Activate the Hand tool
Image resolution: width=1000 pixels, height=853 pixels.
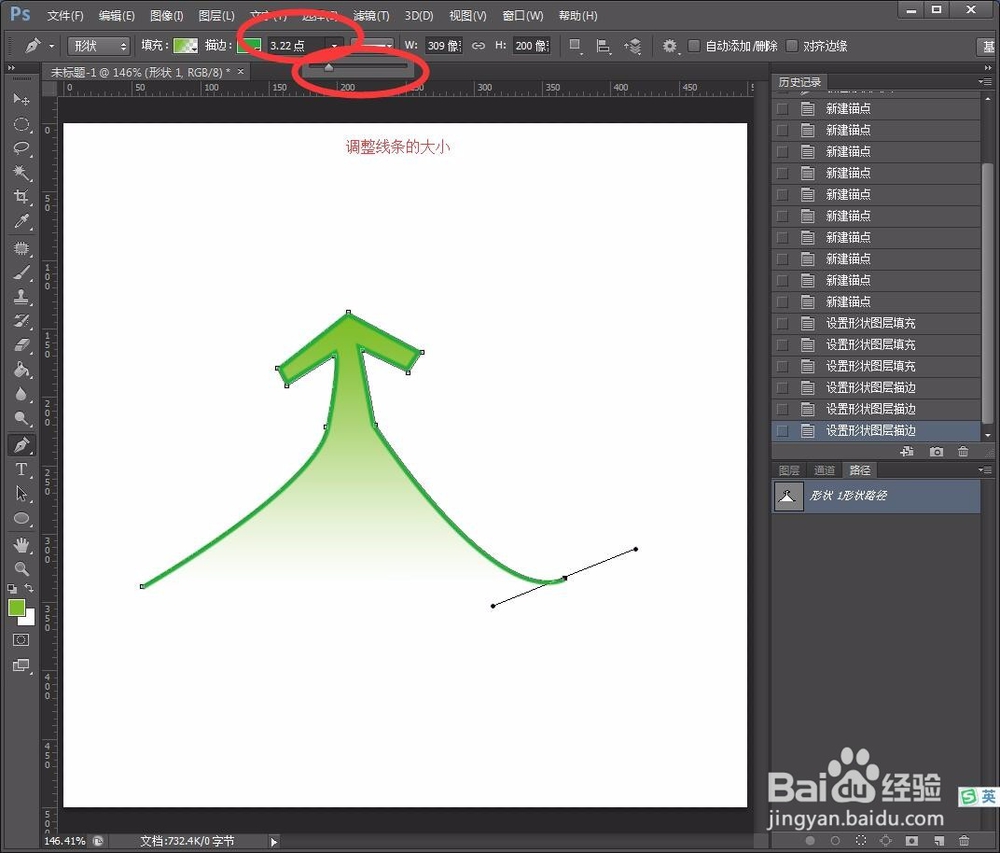click(x=22, y=543)
